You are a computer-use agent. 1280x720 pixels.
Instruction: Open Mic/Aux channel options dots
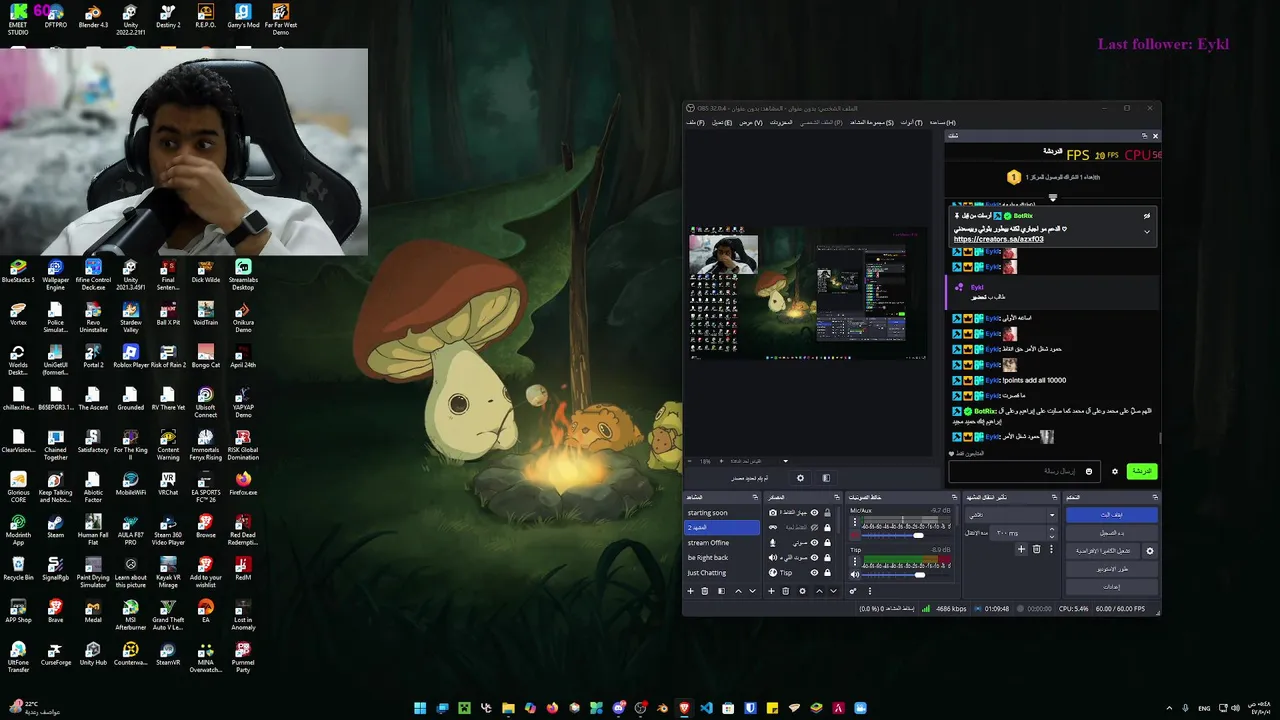[855, 522]
